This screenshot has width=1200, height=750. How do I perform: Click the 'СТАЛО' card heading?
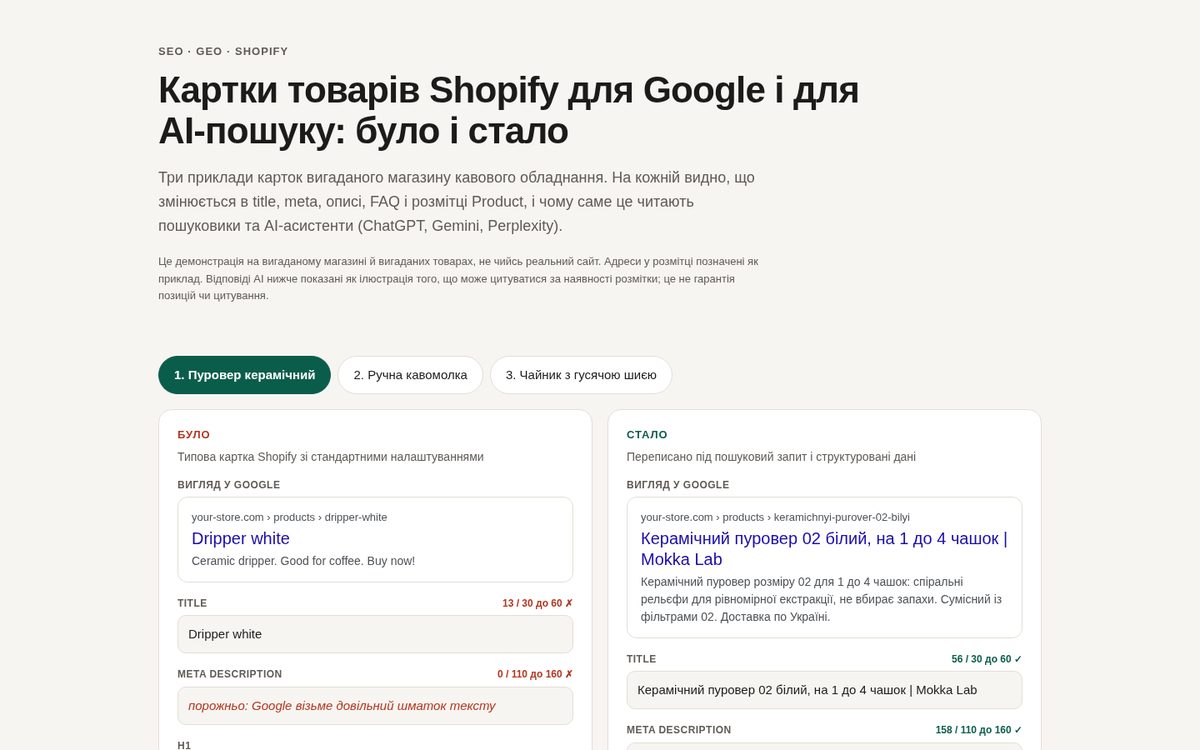coord(647,435)
